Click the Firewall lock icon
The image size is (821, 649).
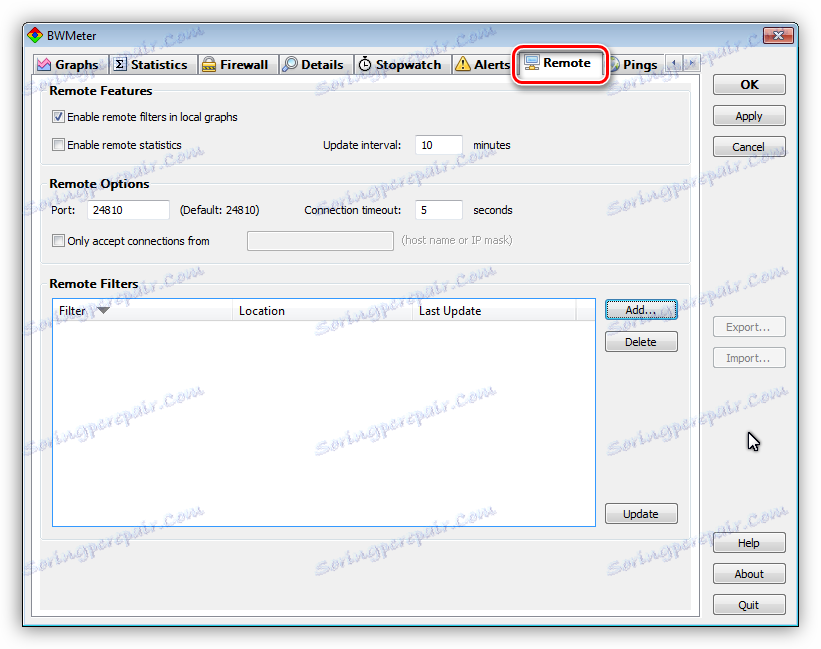(209, 64)
